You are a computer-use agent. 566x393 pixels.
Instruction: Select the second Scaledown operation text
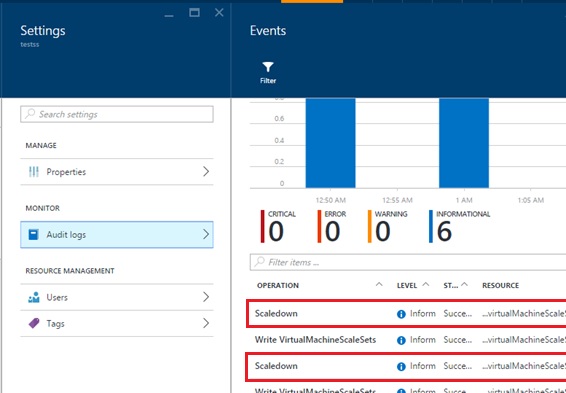coord(276,366)
